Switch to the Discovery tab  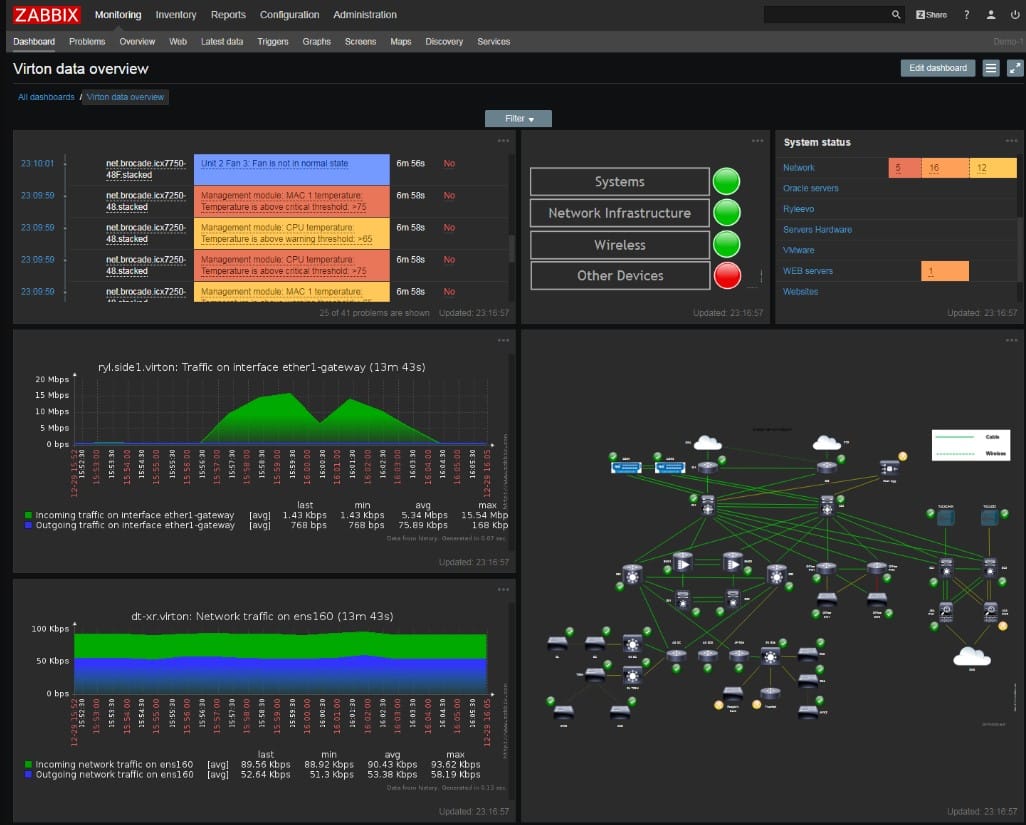pos(444,41)
